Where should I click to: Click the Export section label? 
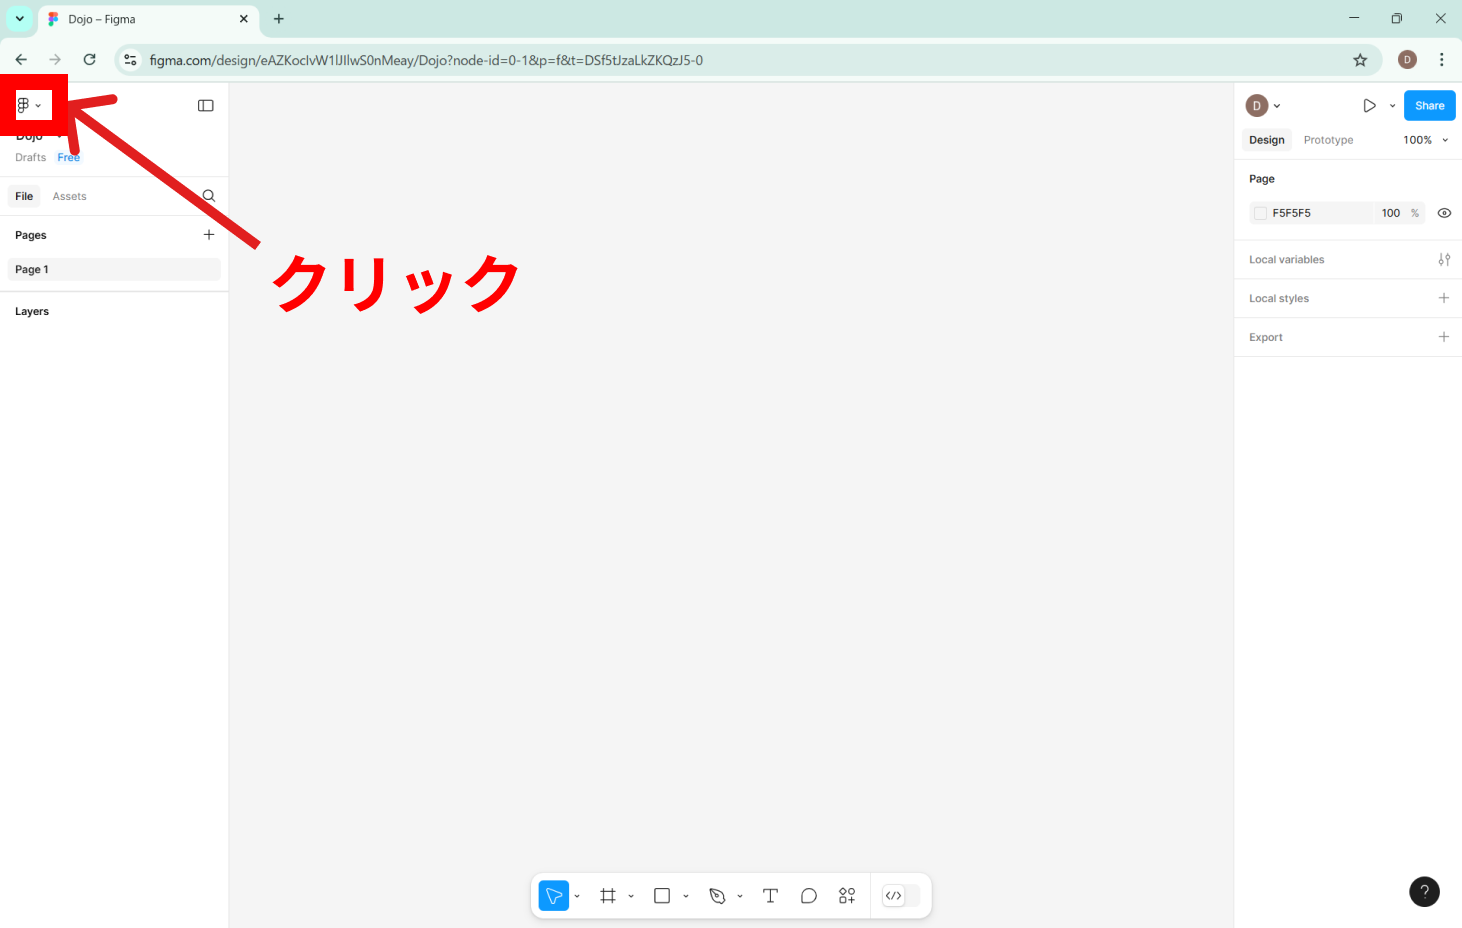click(x=1266, y=337)
